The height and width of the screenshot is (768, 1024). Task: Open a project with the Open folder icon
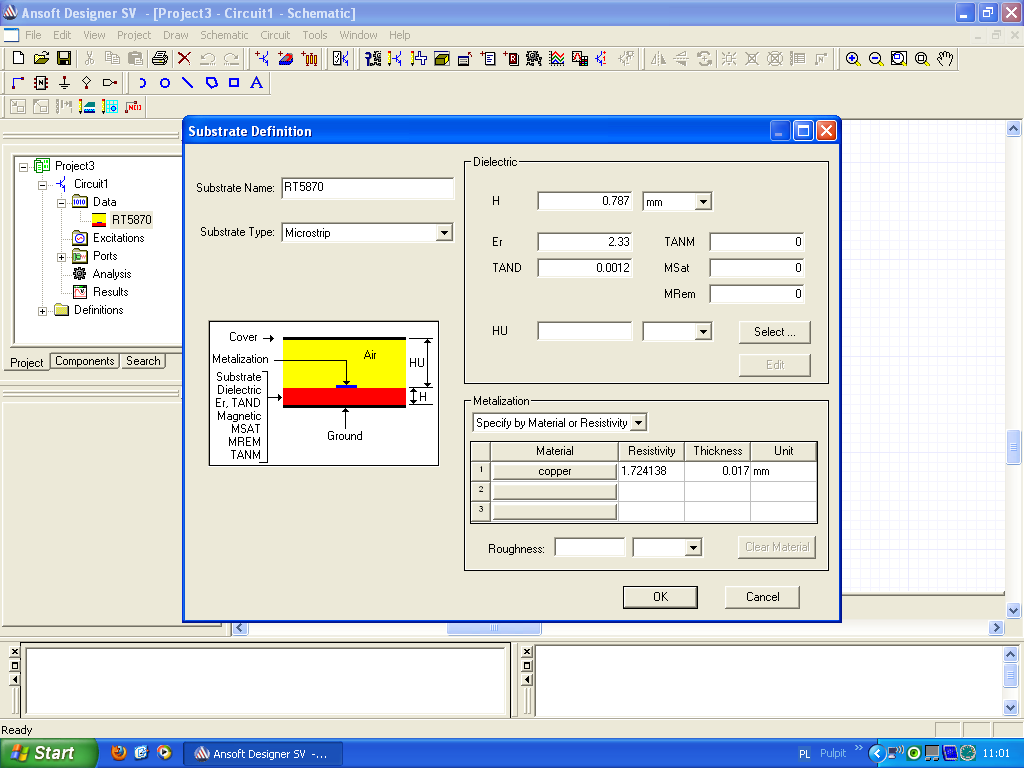click(x=40, y=58)
